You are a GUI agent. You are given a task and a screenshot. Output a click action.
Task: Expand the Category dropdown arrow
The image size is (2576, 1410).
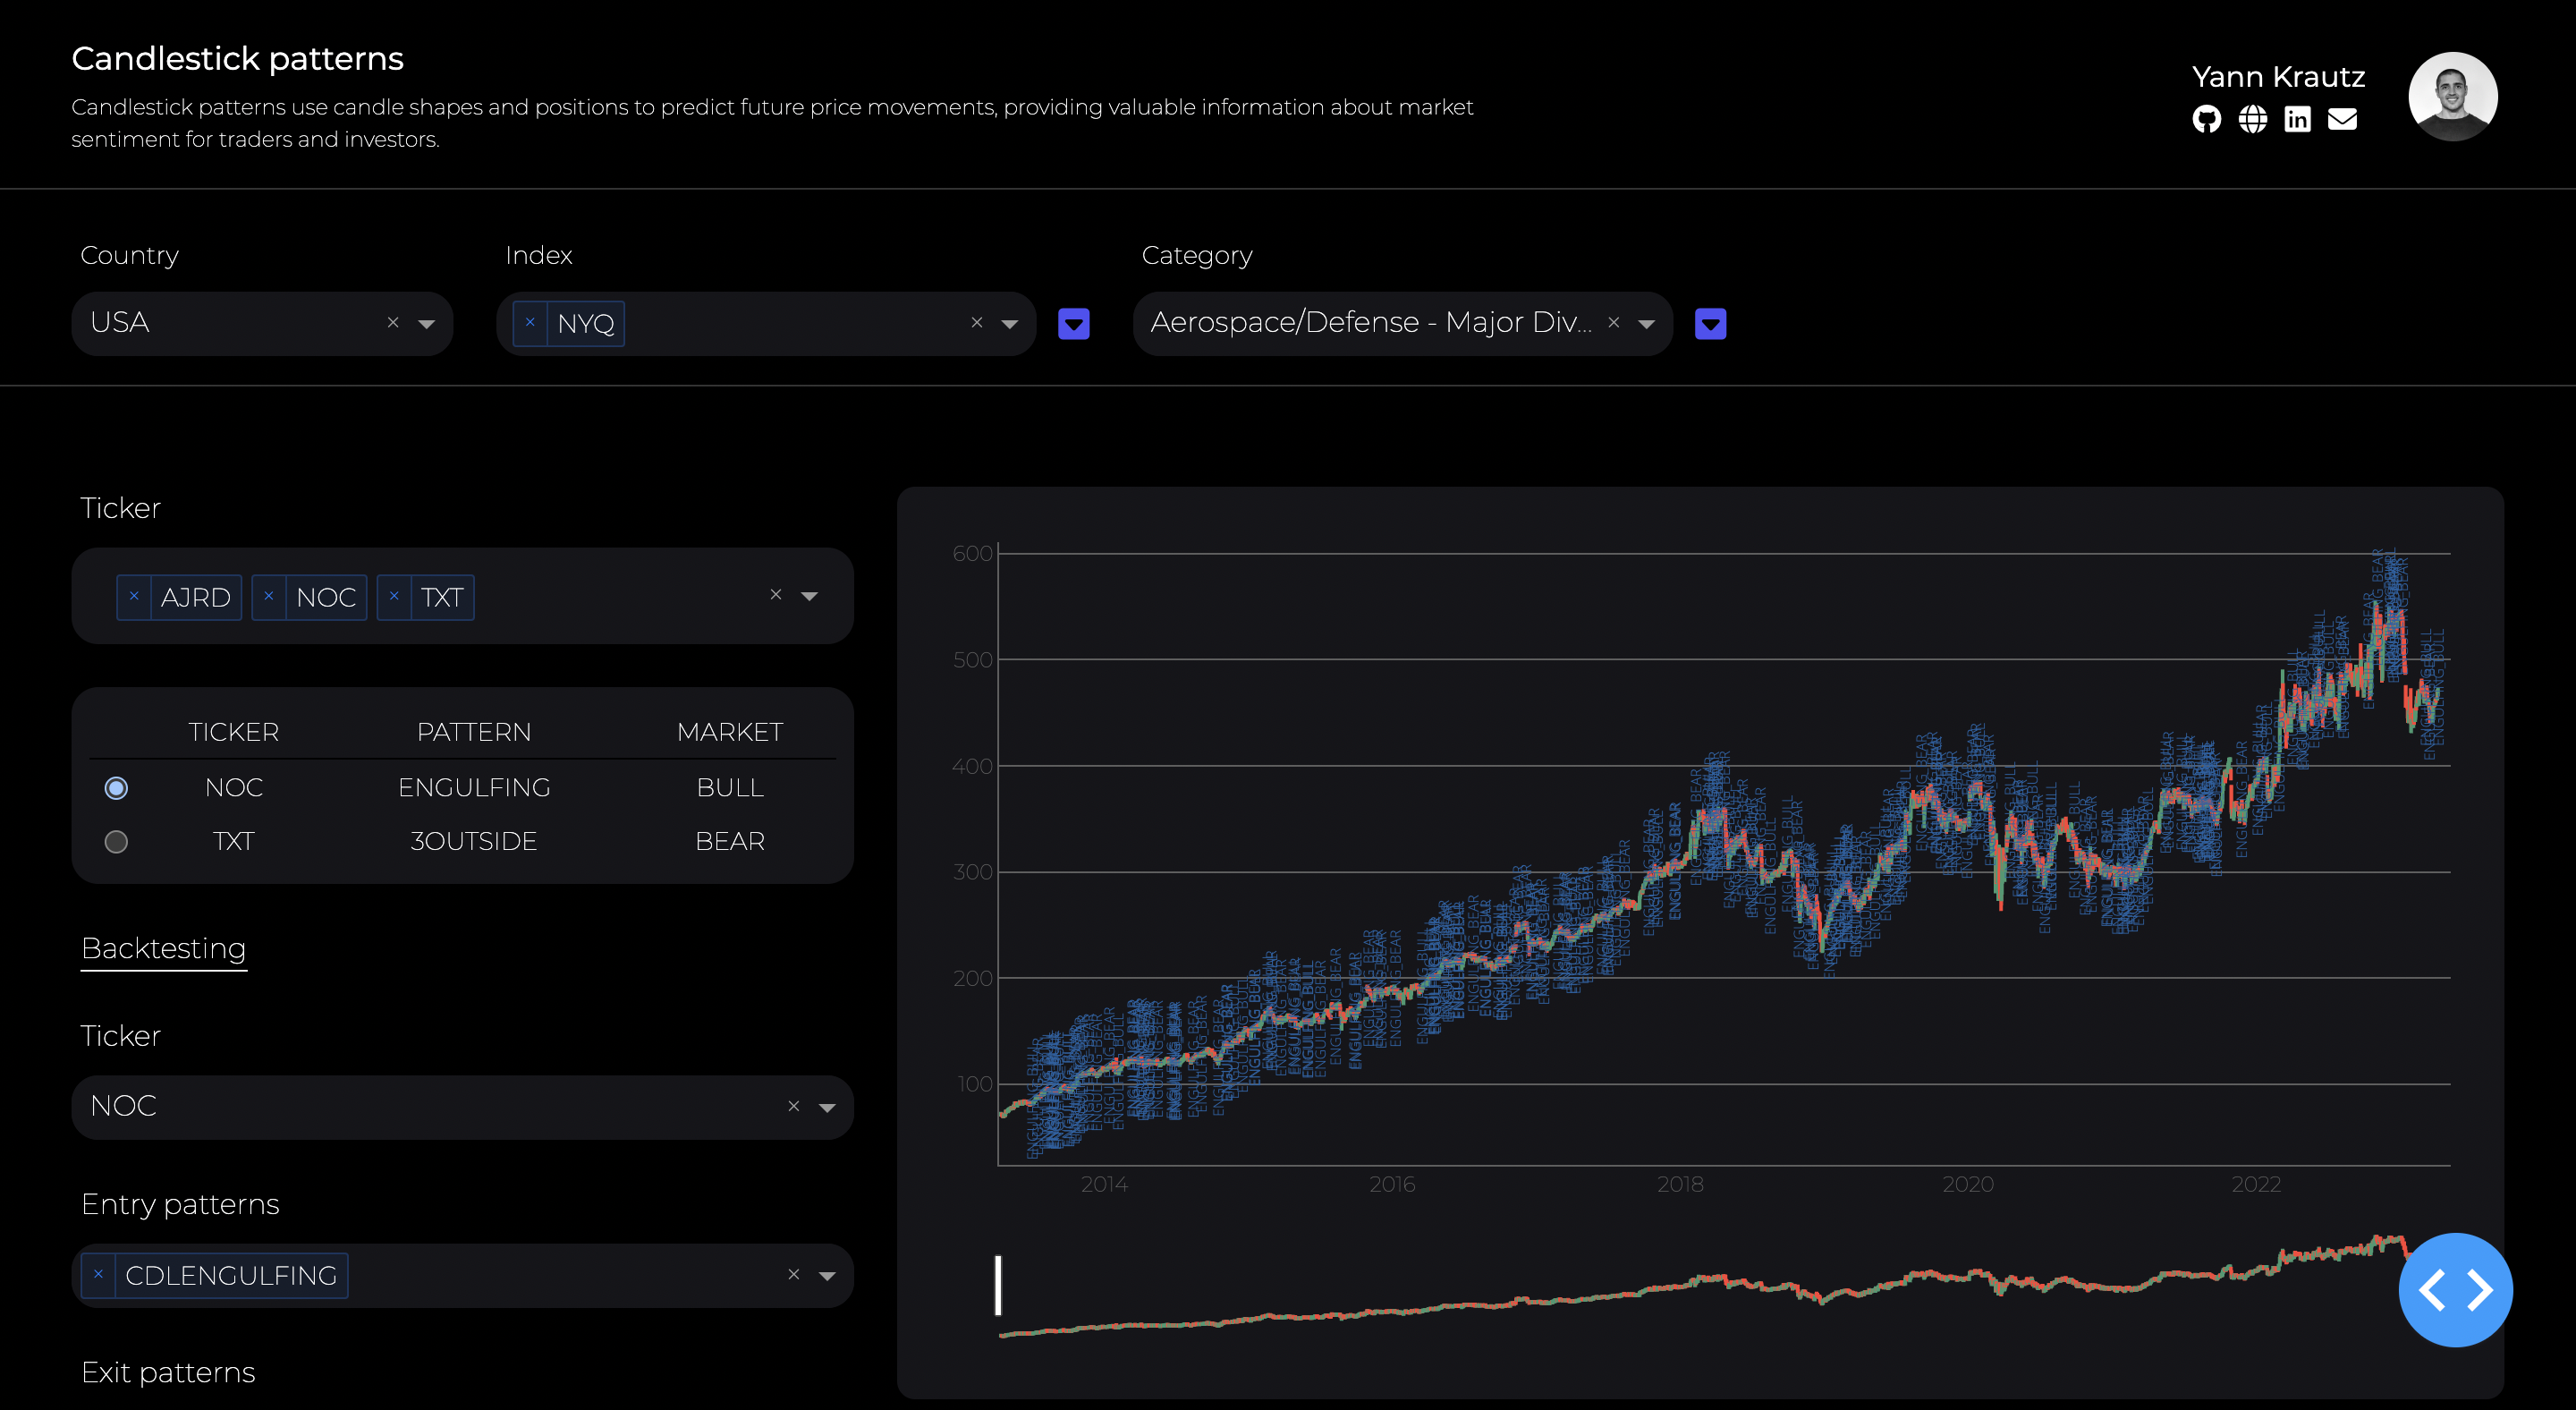1647,323
